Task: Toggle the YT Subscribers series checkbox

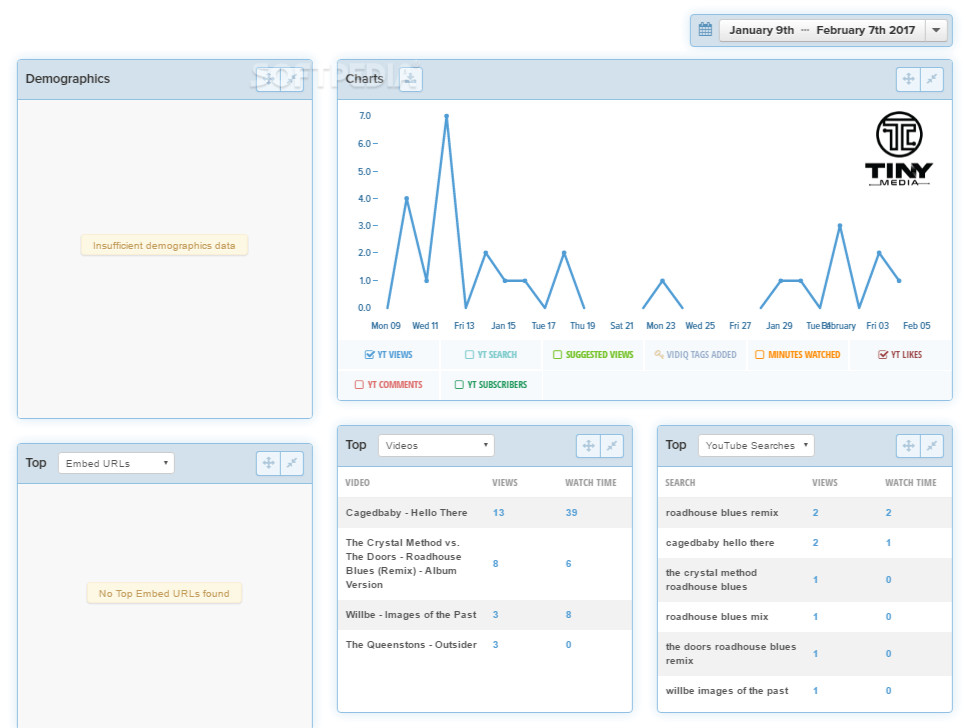Action: click(x=459, y=385)
